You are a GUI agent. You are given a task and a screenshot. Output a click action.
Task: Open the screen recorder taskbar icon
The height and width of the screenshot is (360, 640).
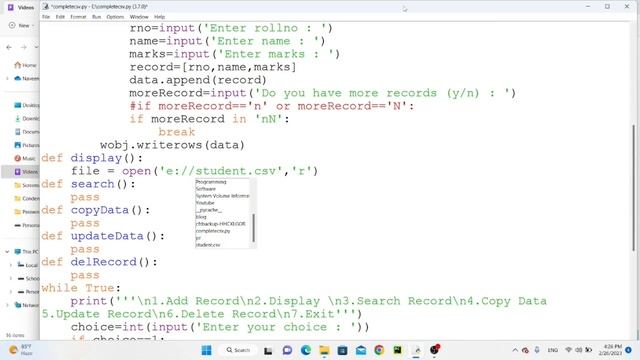coord(435,350)
